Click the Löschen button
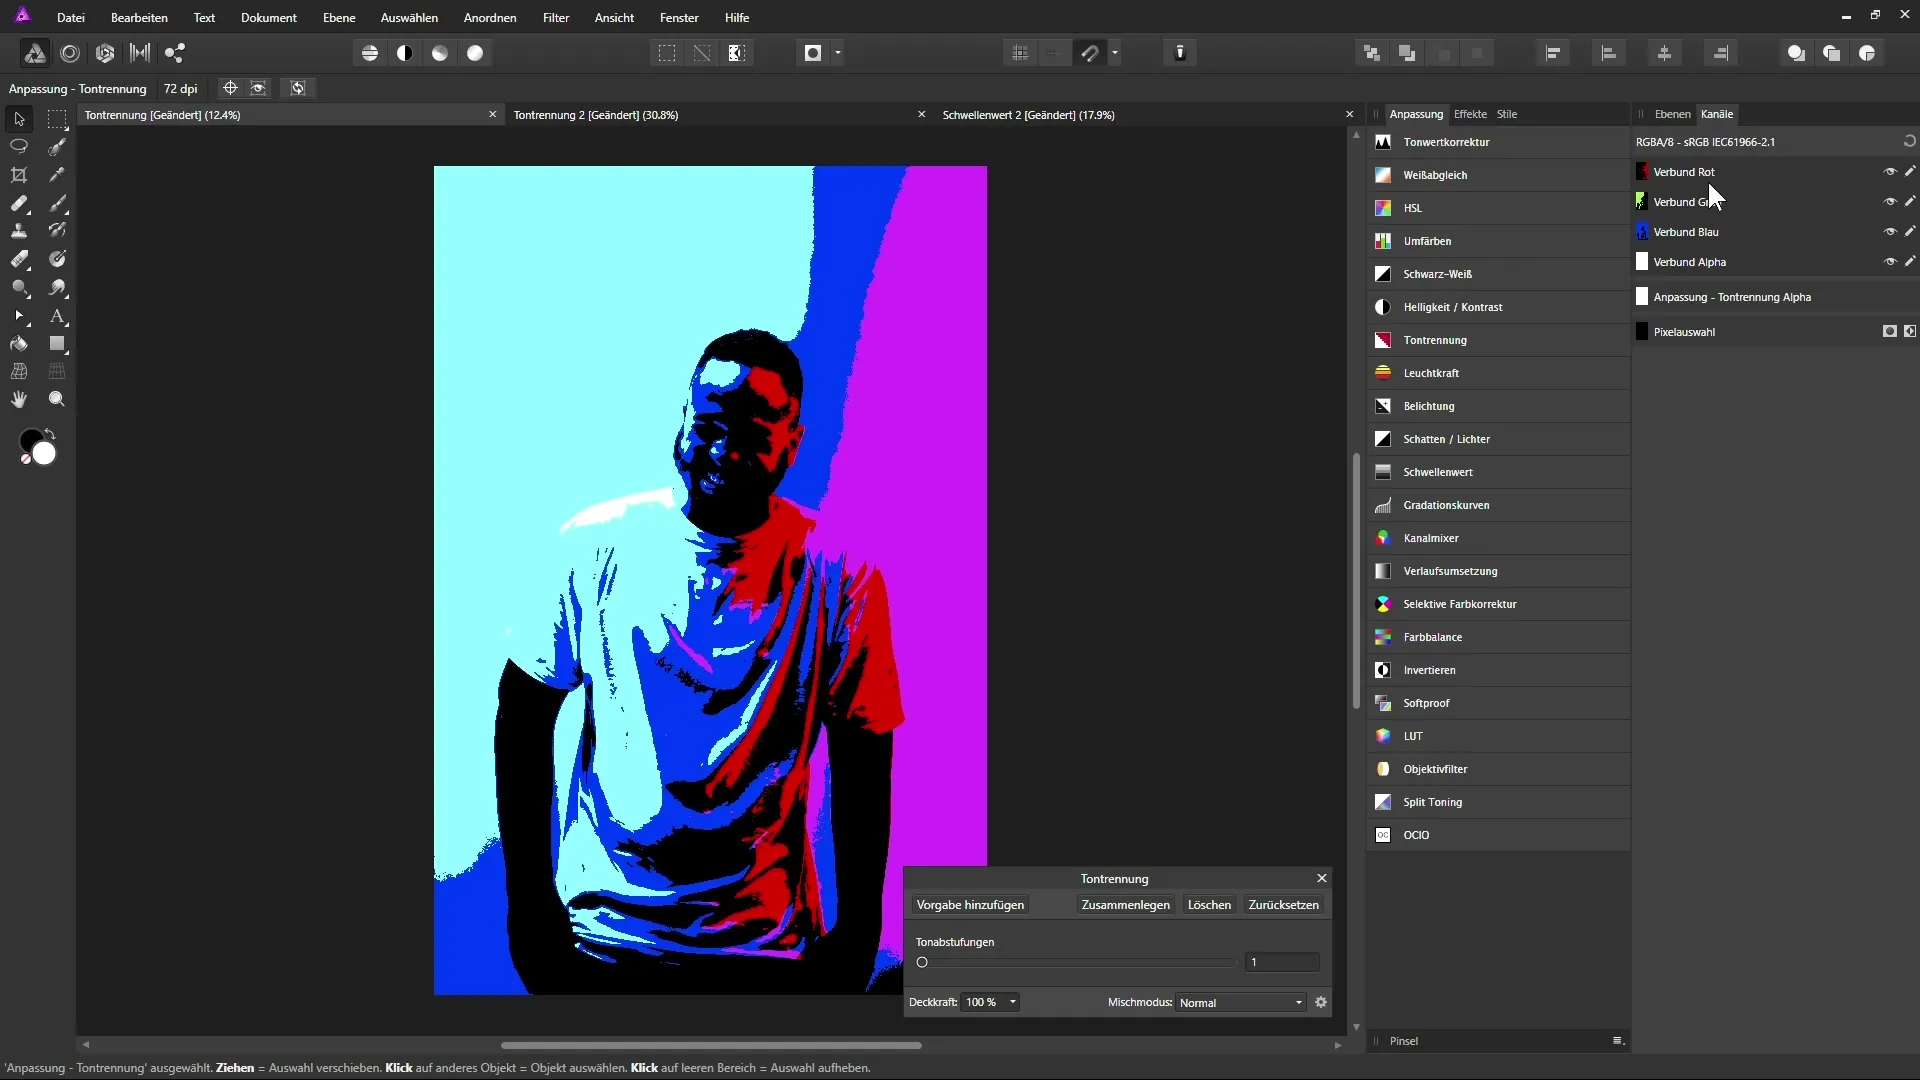This screenshot has width=1920, height=1080. click(1209, 905)
